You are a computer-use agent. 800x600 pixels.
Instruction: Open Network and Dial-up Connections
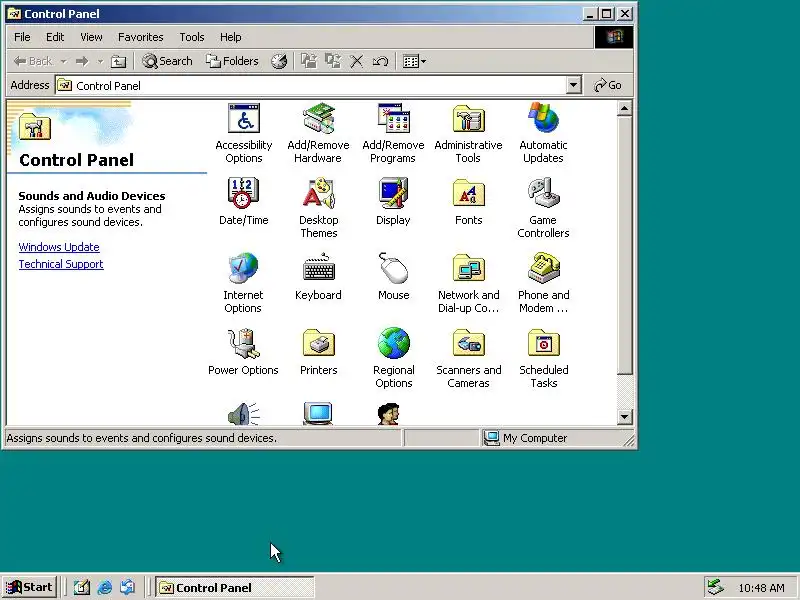(x=468, y=283)
